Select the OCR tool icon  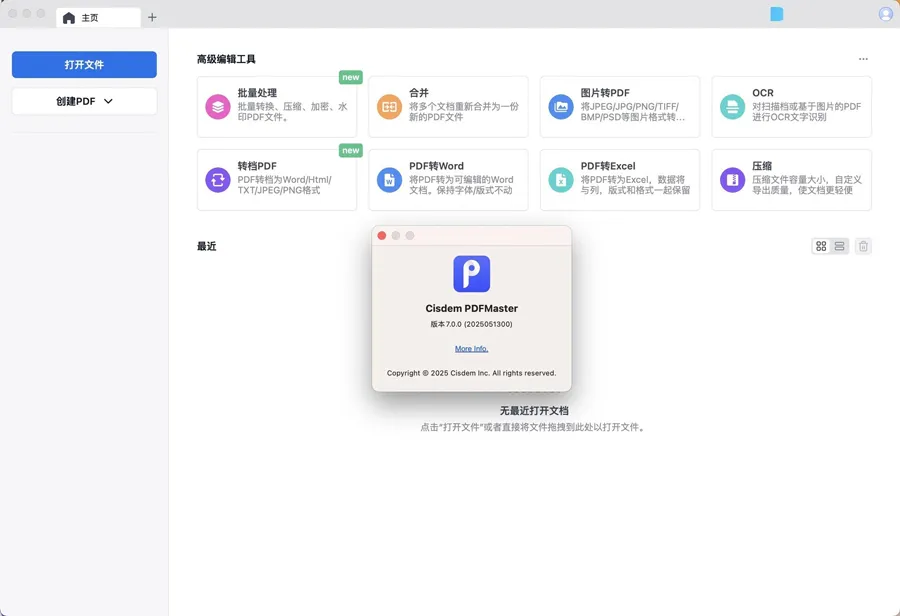point(733,107)
